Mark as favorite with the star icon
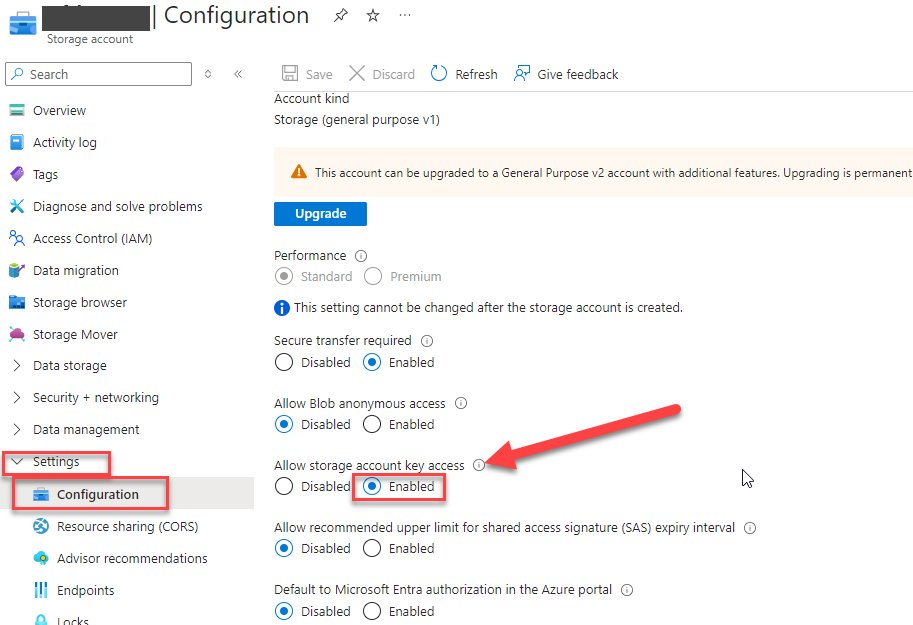This screenshot has height=625, width=913. coord(373,15)
